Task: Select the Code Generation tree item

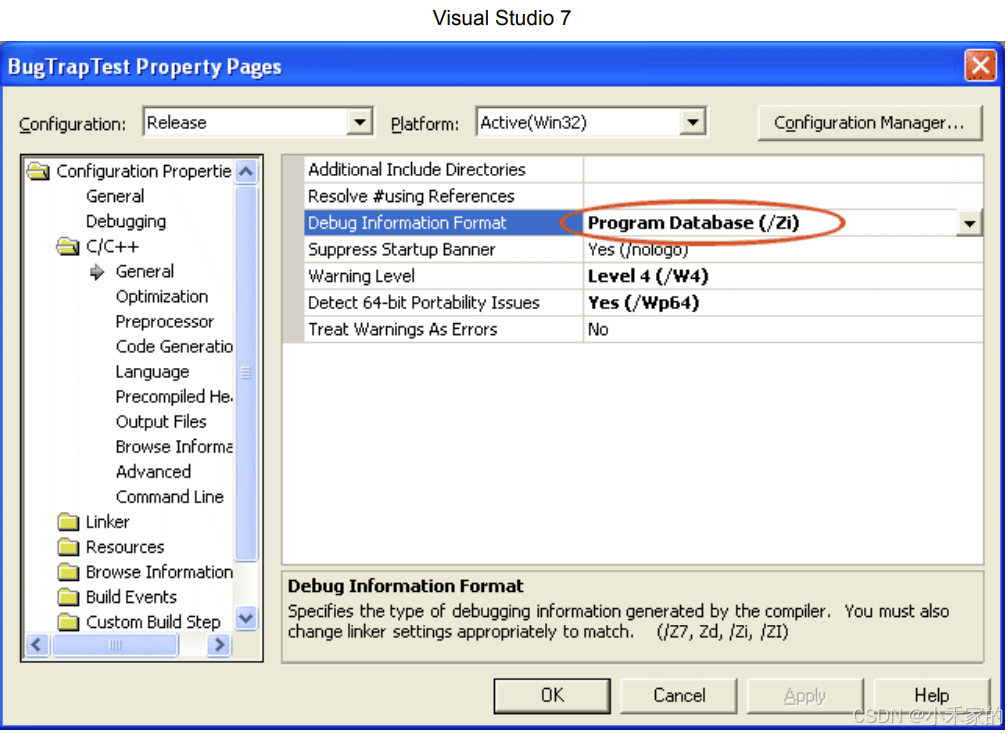Action: tap(174, 346)
